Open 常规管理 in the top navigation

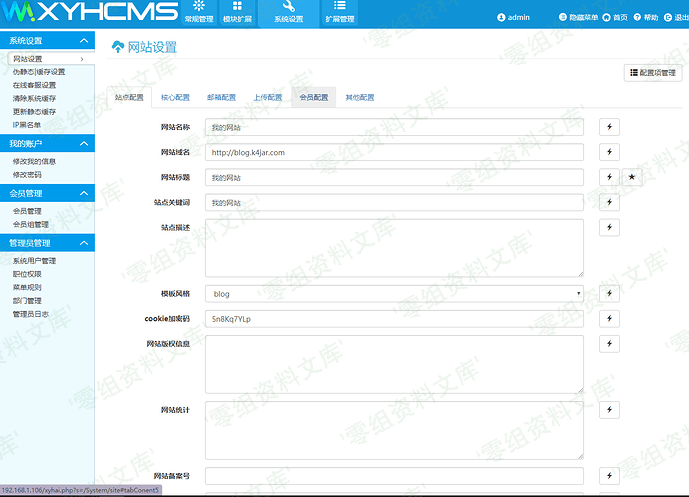(199, 13)
